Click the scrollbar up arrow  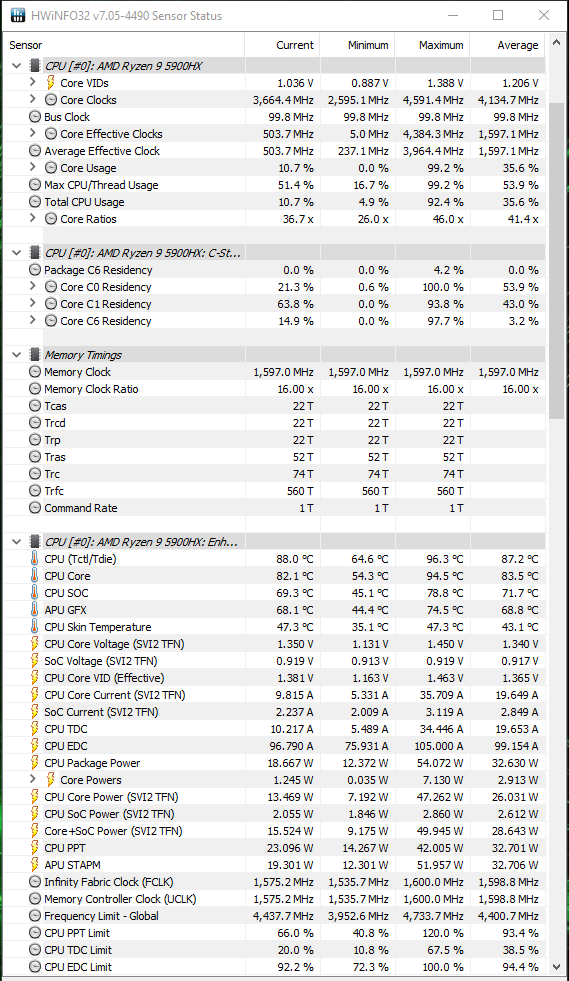556,44
